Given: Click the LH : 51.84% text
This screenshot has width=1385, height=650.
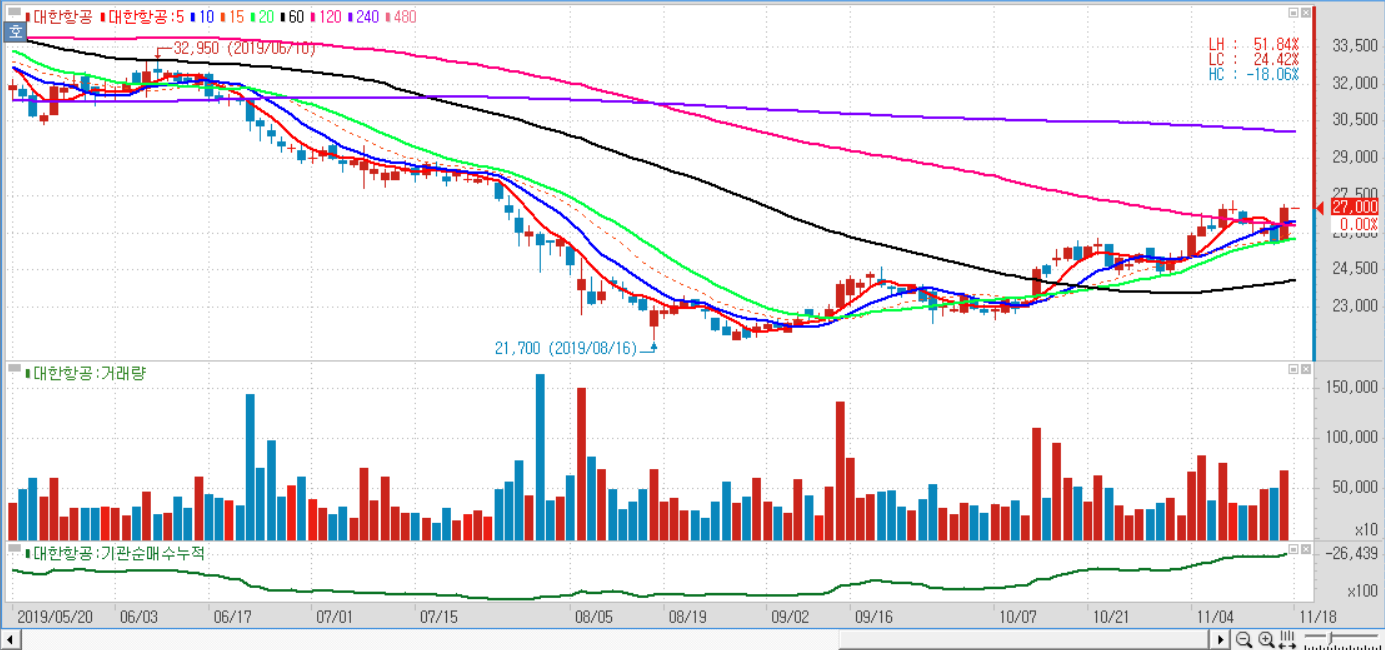Looking at the screenshot, I should pyautogui.click(x=1253, y=45).
